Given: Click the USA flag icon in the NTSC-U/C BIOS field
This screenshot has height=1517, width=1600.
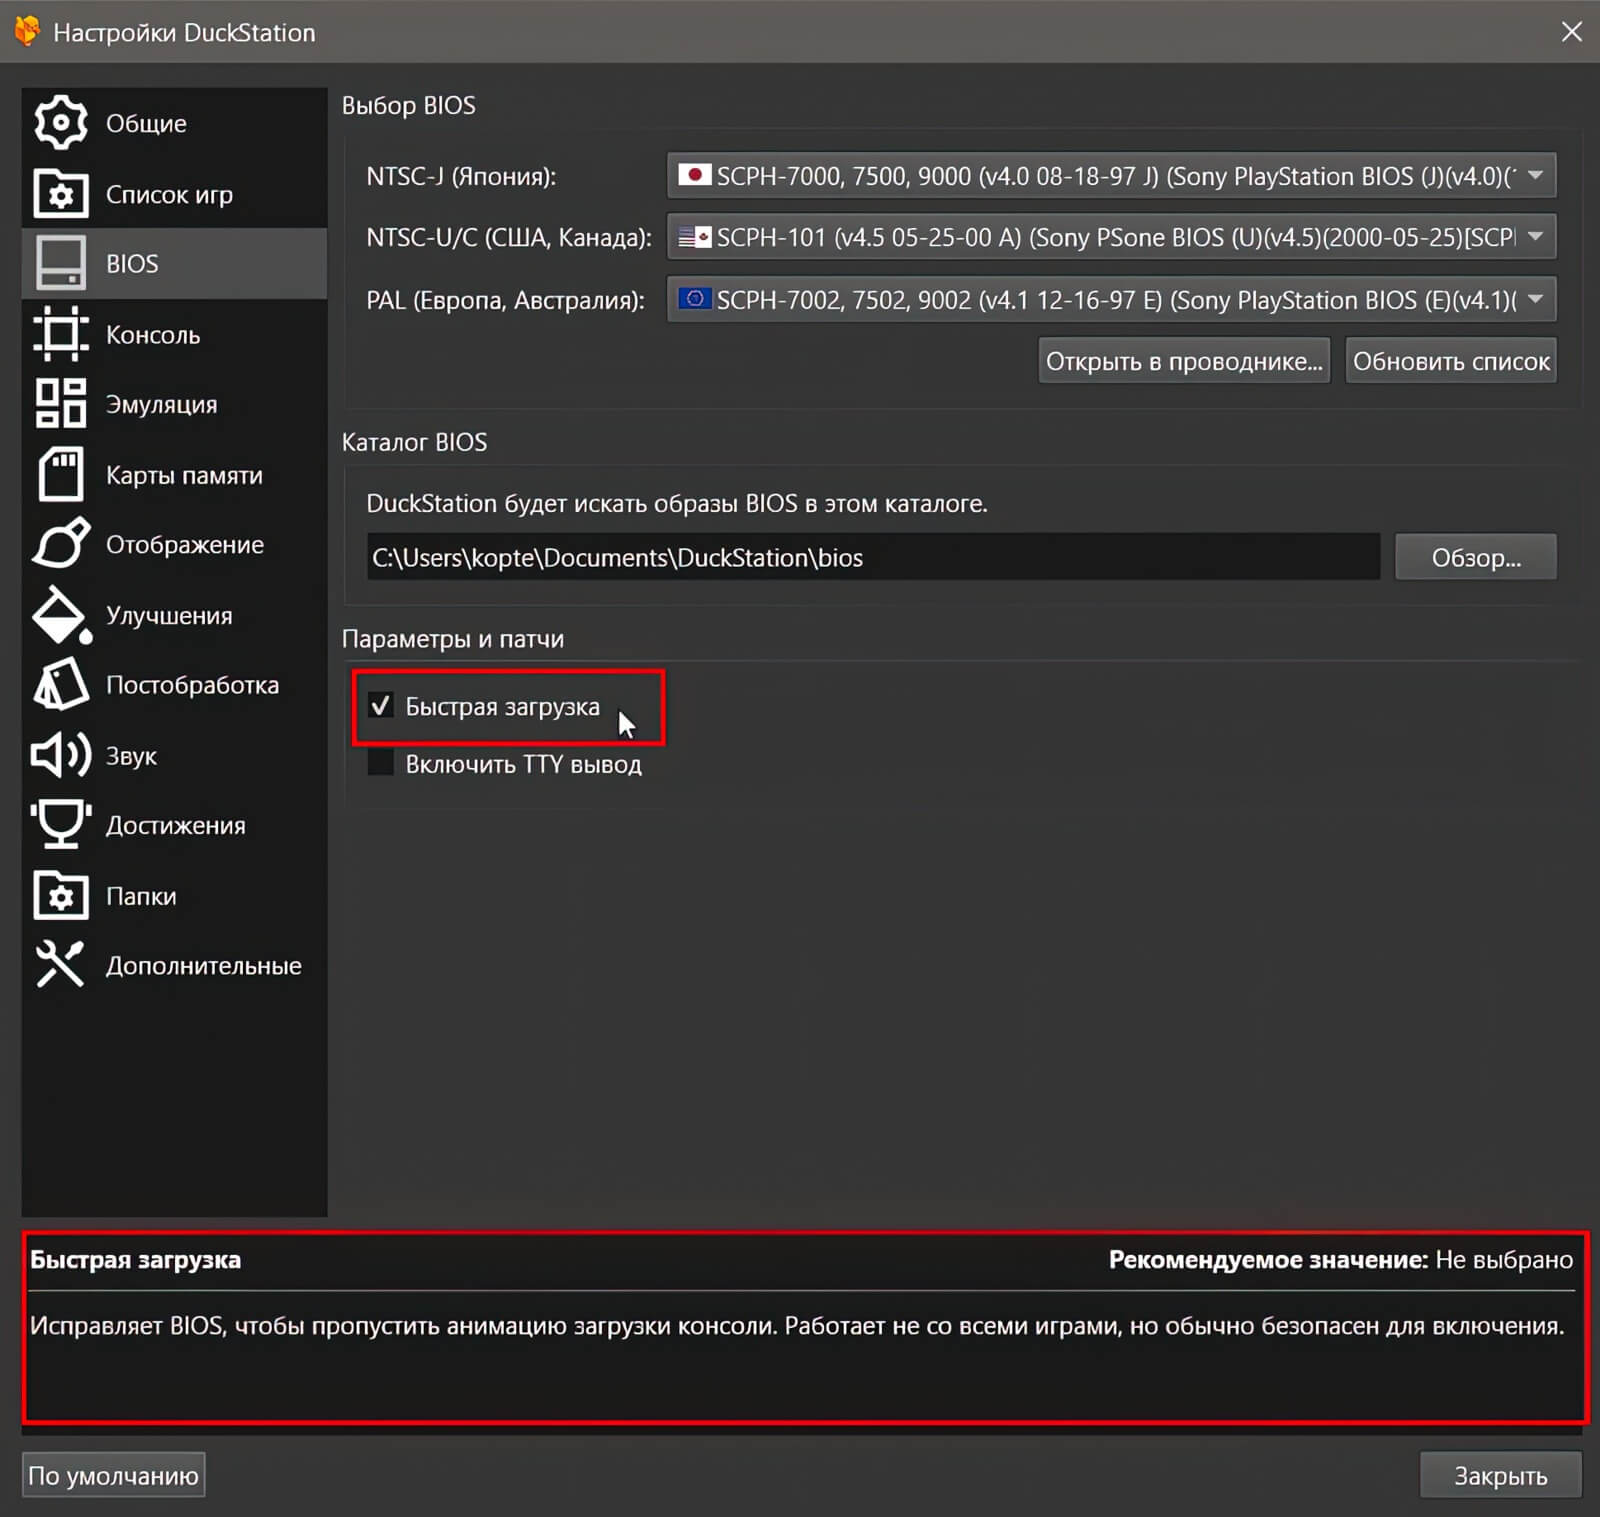Looking at the screenshot, I should point(694,237).
